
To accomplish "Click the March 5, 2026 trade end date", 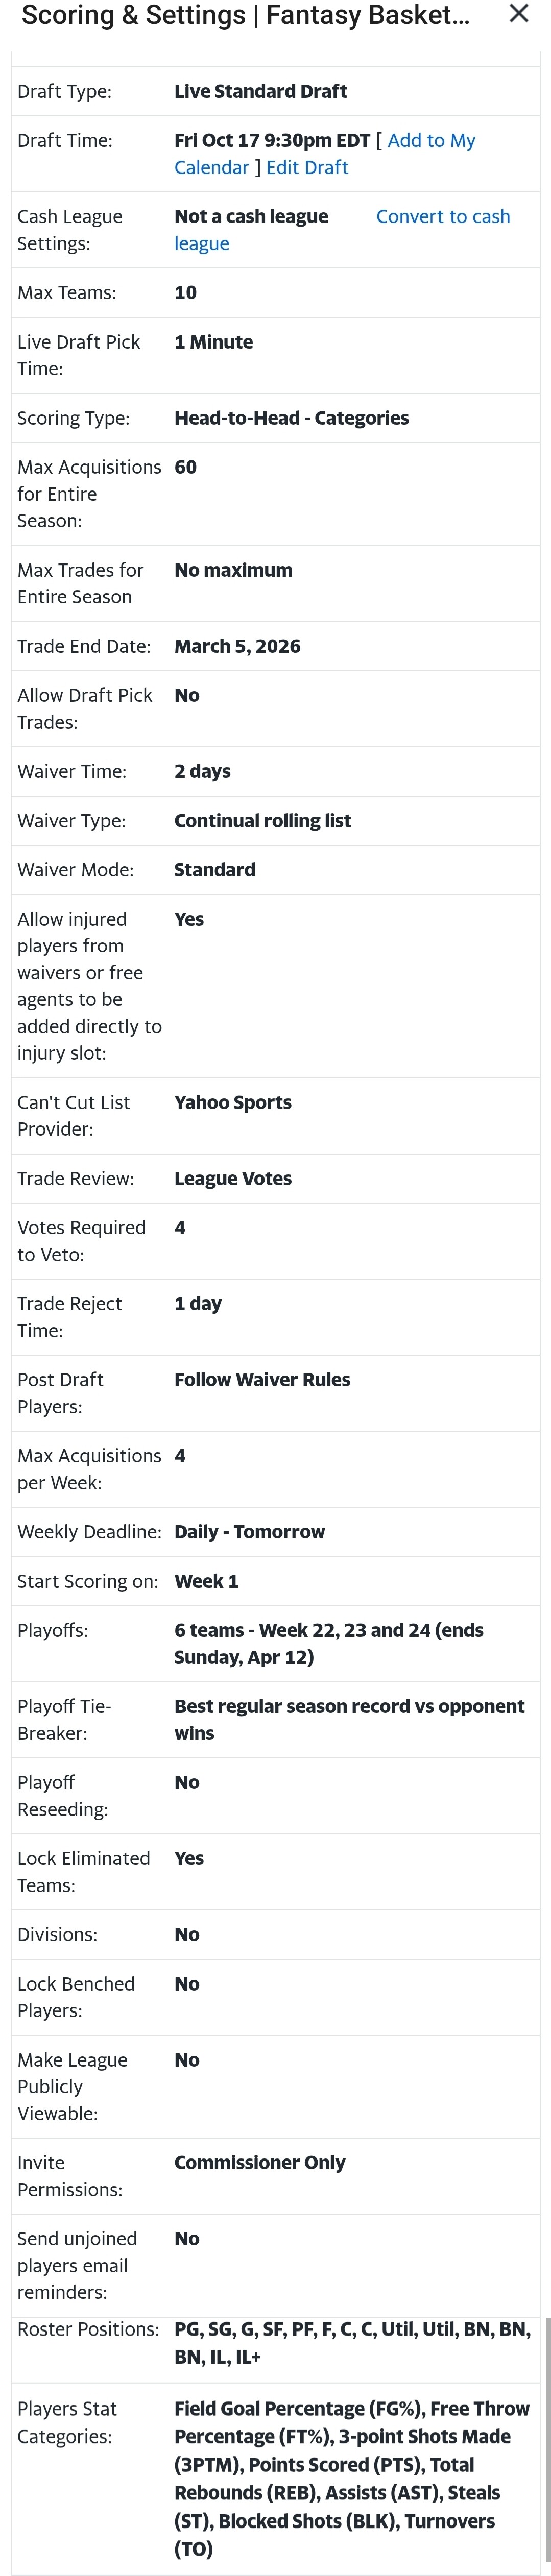I will coord(237,646).
